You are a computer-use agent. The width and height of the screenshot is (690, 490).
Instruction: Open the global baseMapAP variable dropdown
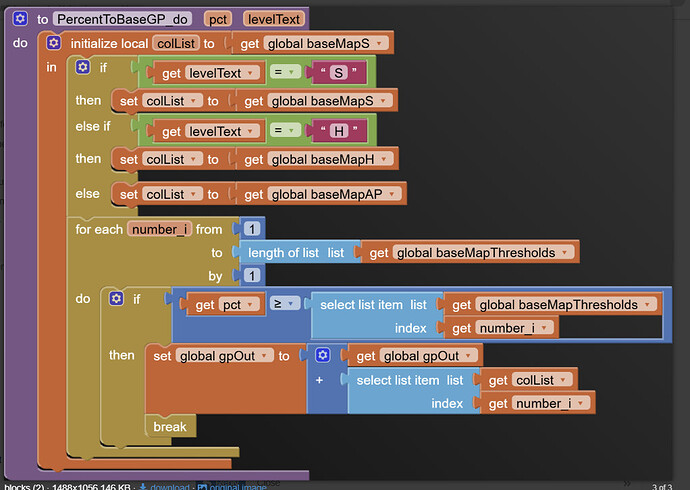[396, 194]
